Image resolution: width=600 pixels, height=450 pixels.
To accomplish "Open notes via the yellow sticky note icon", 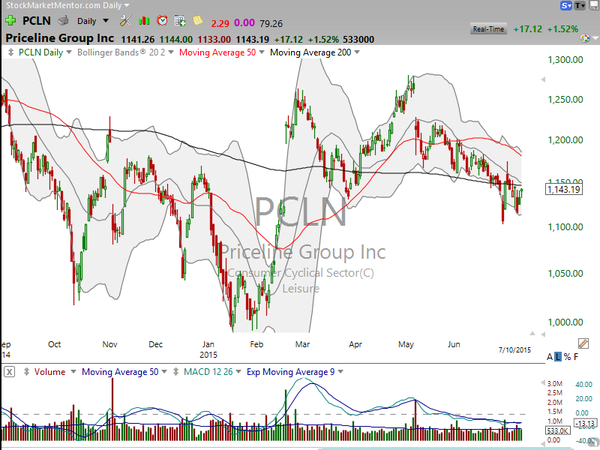I will (x=198, y=20).
